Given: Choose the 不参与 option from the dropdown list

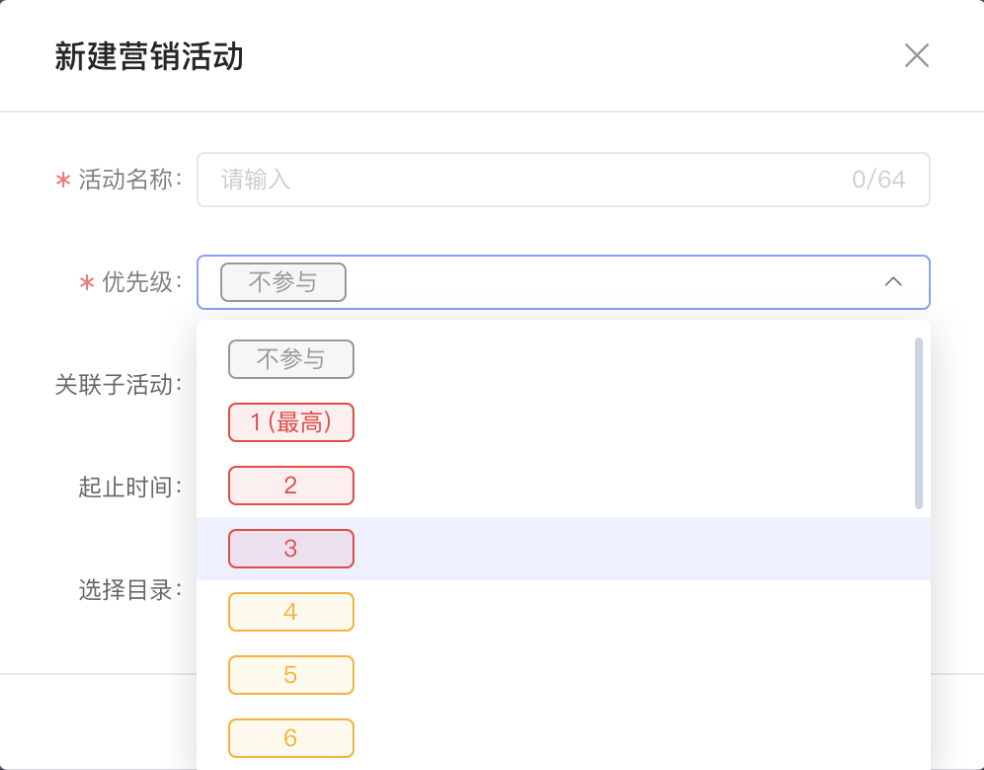Looking at the screenshot, I should [291, 359].
